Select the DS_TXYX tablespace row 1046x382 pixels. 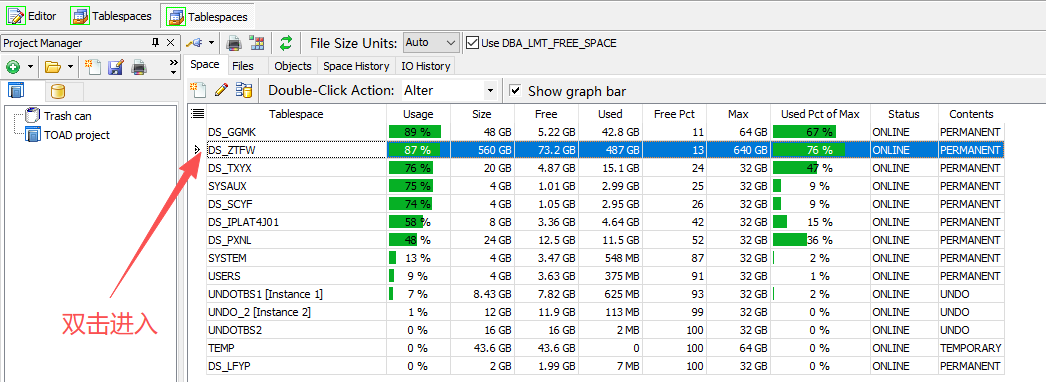tap(604, 168)
